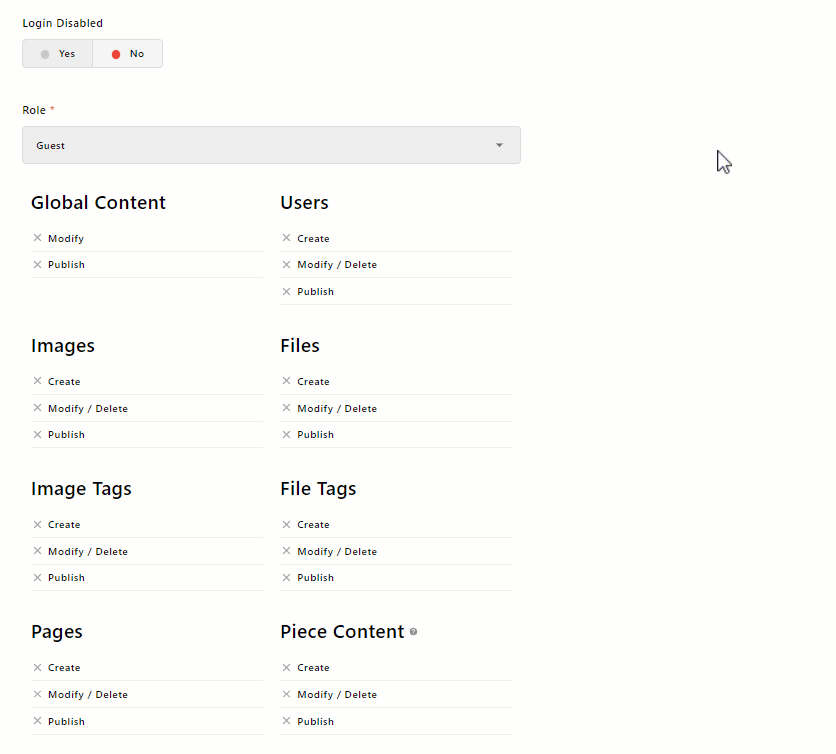Viewport: 836px width, 754px height.
Task: Open the Role dropdown showing Guest
Action: click(271, 146)
